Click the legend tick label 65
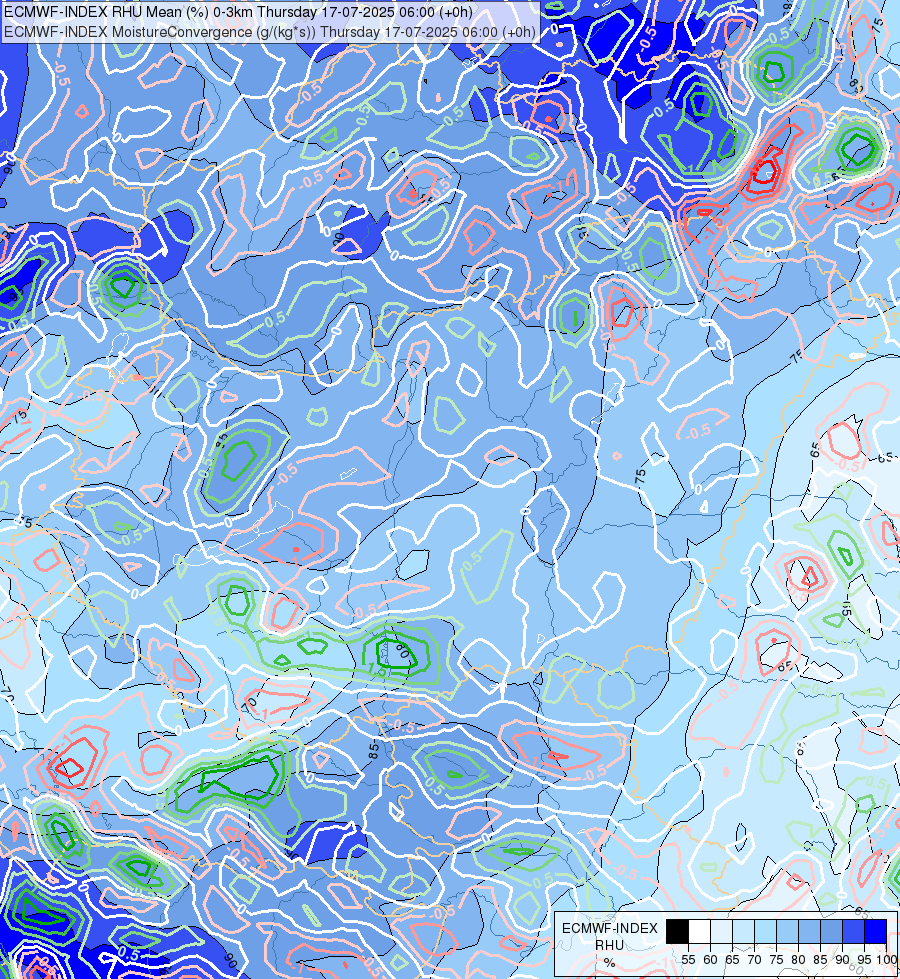 [733, 960]
